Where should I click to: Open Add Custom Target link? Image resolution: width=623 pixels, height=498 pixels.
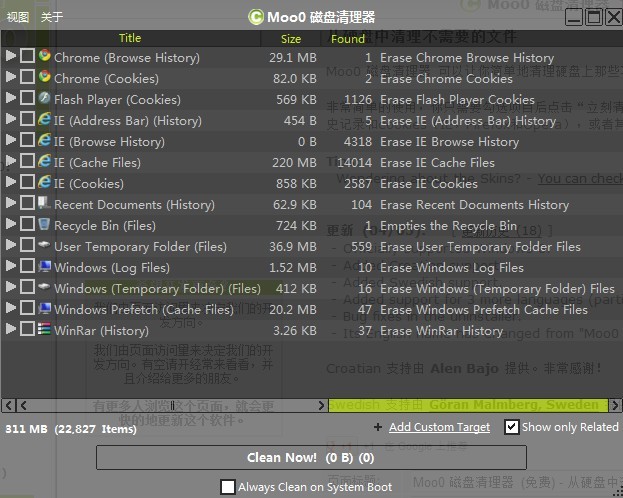(439, 427)
